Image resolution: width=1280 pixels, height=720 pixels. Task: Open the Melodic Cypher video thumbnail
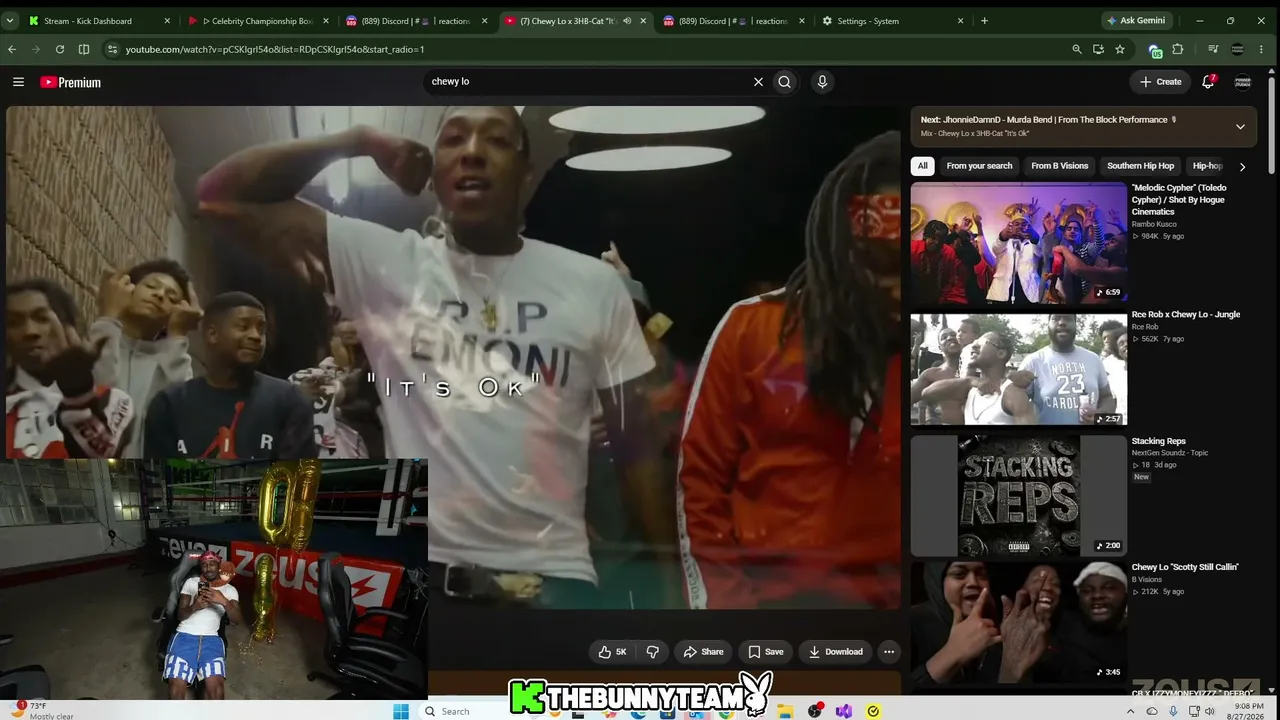(x=1018, y=242)
